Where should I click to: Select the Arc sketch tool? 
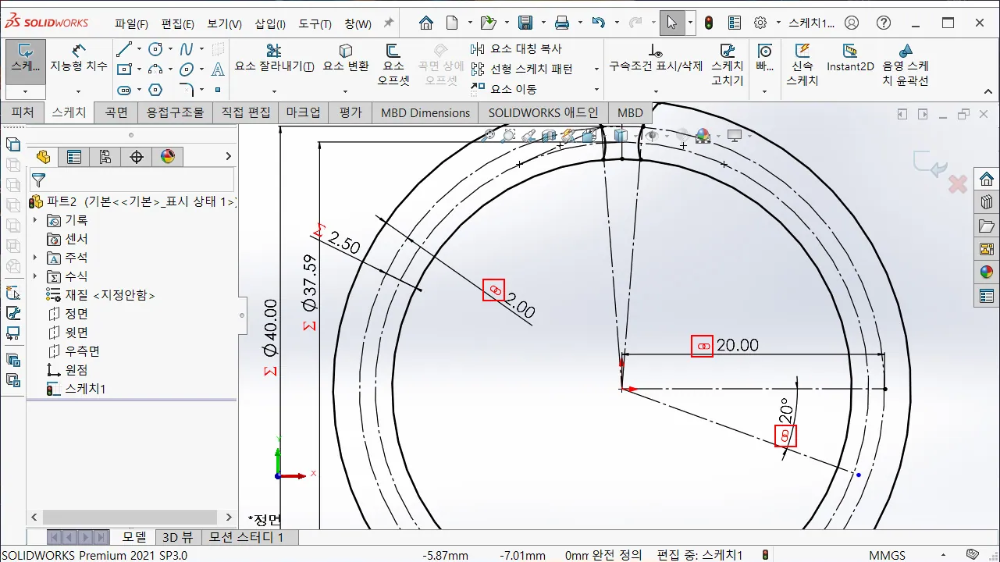click(156, 69)
